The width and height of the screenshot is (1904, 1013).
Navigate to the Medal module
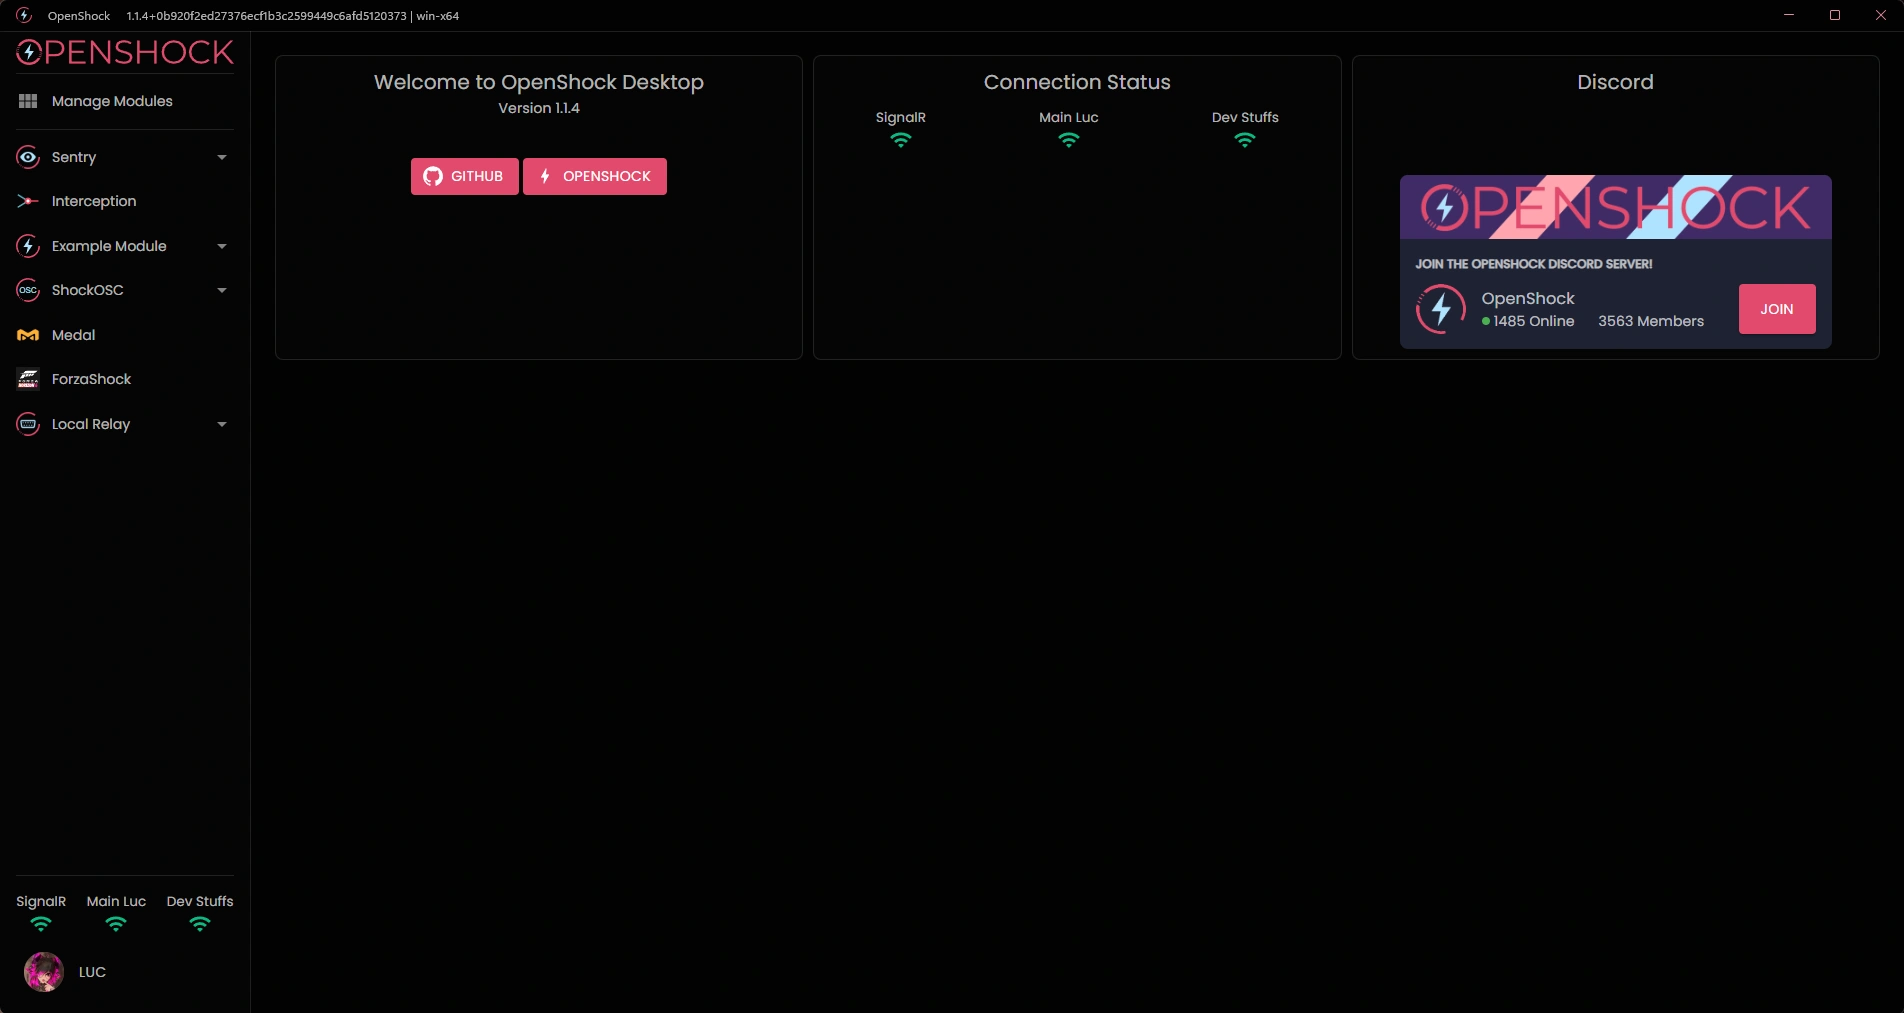[x=125, y=335]
